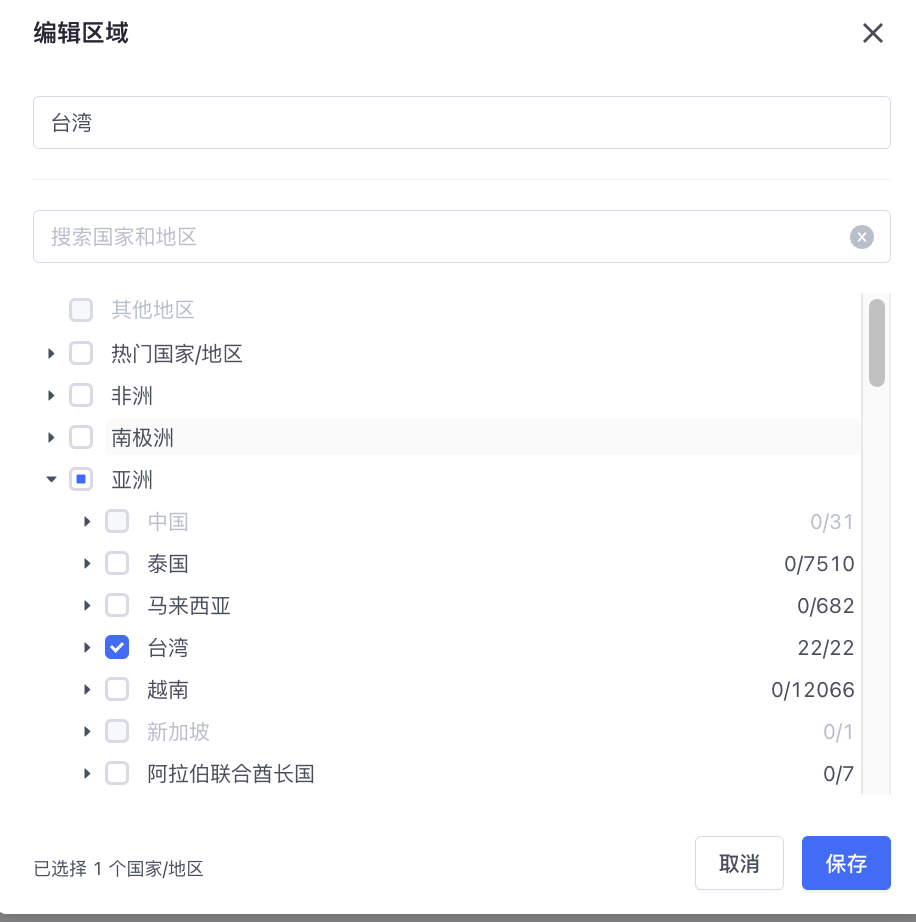The image size is (916, 922).
Task: Expand the 泰国 sub-regions arrow
Action: tap(87, 564)
